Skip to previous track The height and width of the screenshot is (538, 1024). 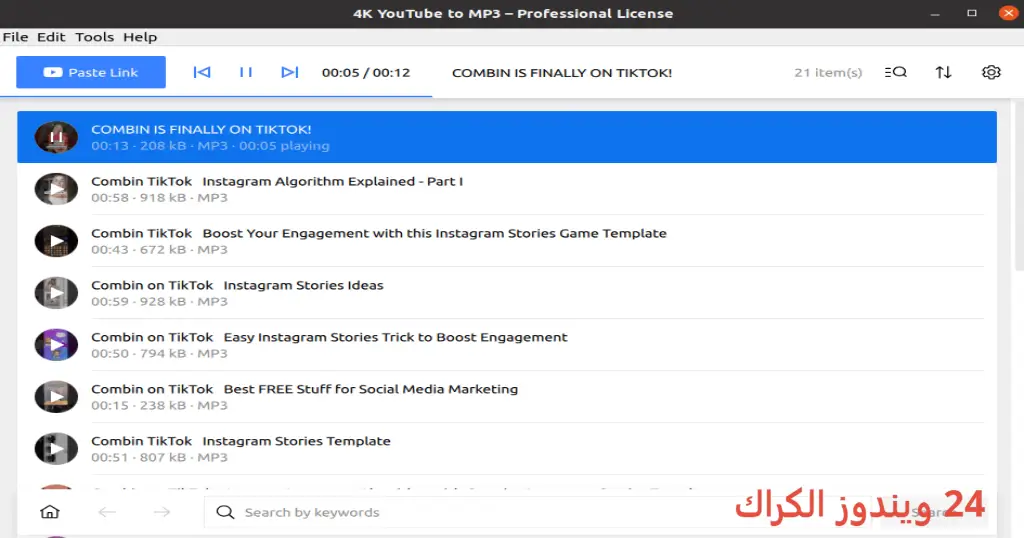pyautogui.click(x=202, y=72)
